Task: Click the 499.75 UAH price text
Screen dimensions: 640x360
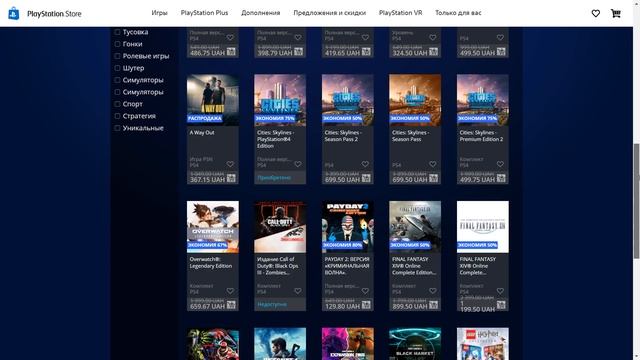Action: [477, 180]
